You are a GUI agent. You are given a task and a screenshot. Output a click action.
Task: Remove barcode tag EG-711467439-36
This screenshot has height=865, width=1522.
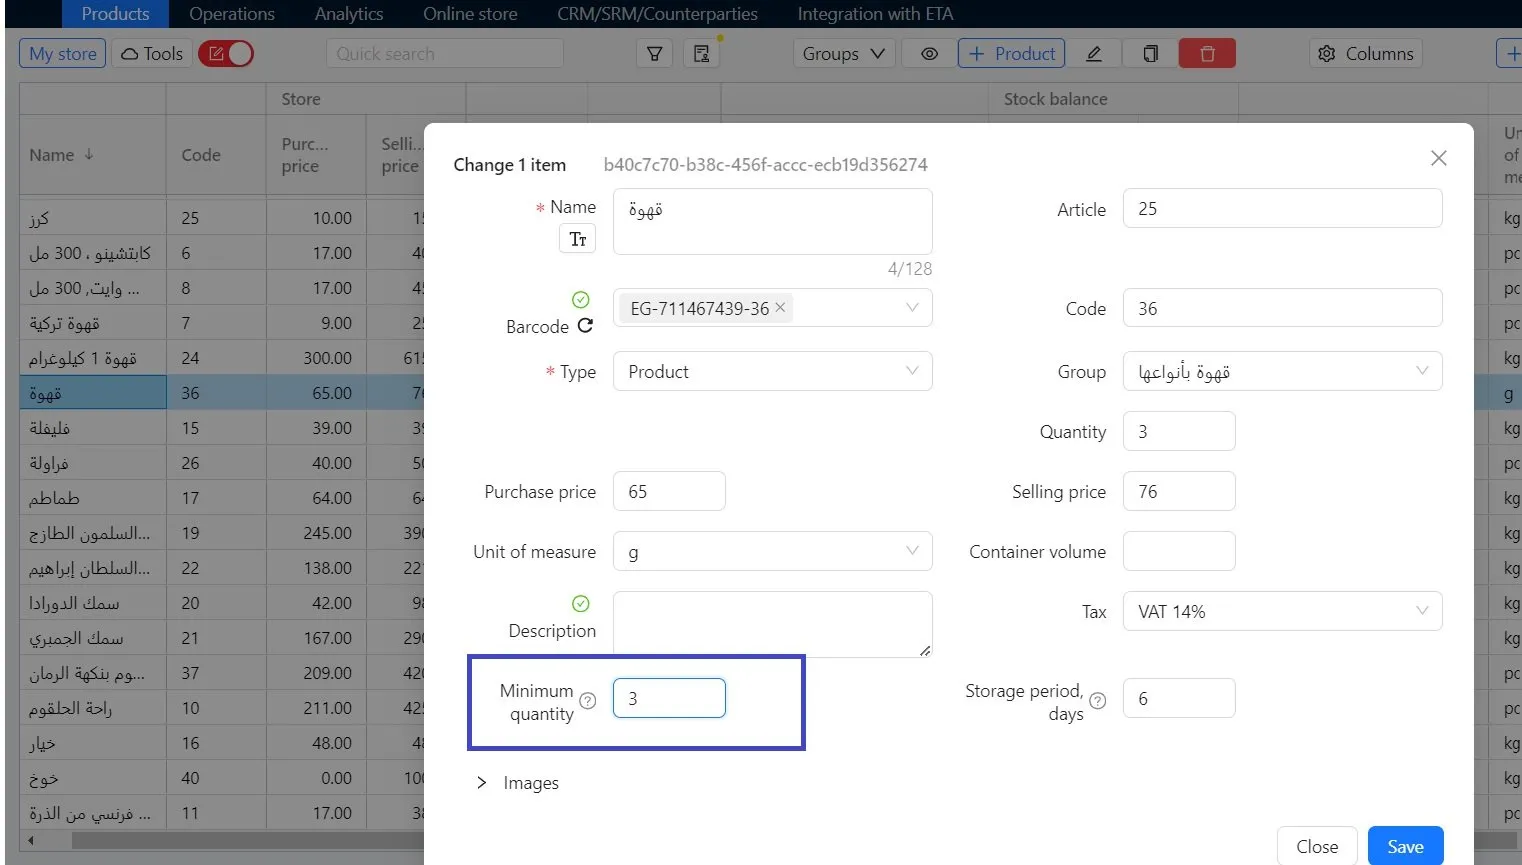click(780, 307)
